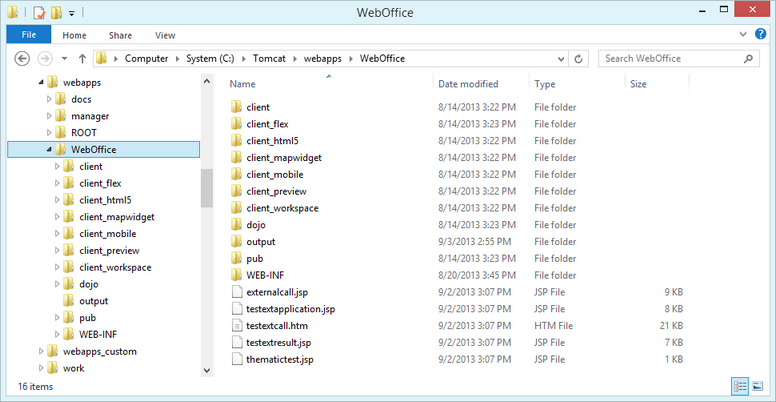Expand the docs tree node

pyautogui.click(x=48, y=100)
